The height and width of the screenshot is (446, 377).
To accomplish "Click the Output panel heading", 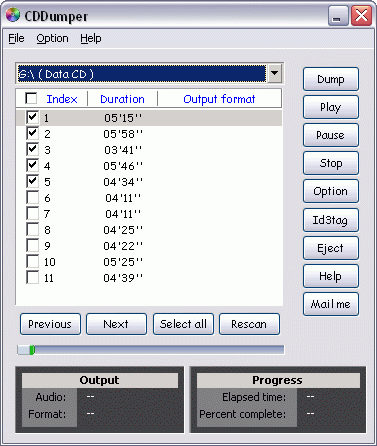I will (99, 380).
